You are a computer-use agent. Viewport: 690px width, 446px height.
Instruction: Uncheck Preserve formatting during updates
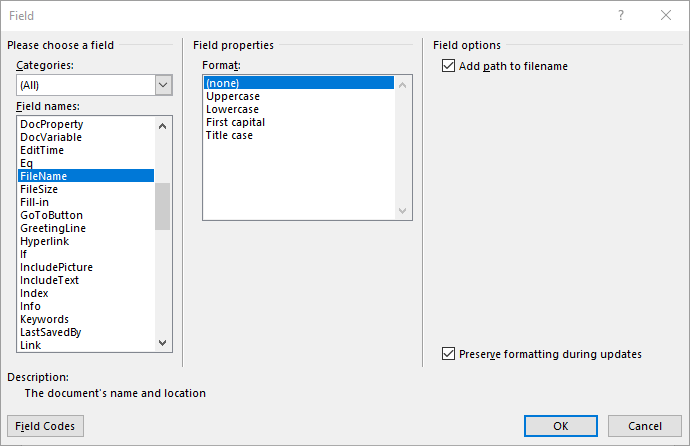(448, 354)
